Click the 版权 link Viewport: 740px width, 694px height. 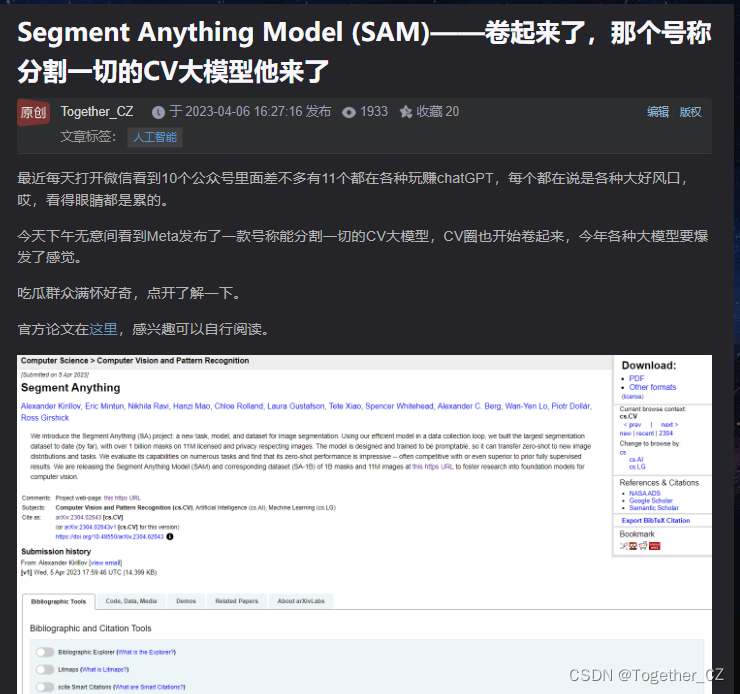[x=690, y=112]
